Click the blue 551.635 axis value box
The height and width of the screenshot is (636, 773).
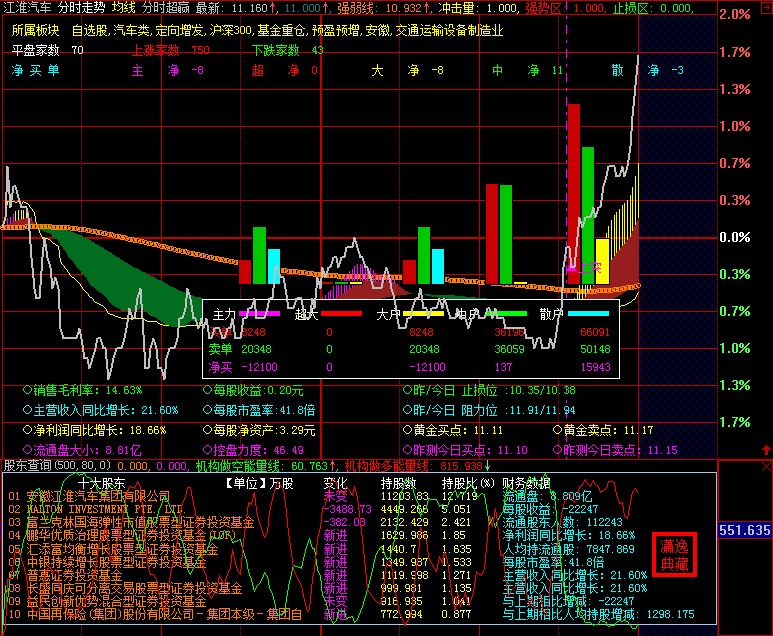(x=744, y=530)
